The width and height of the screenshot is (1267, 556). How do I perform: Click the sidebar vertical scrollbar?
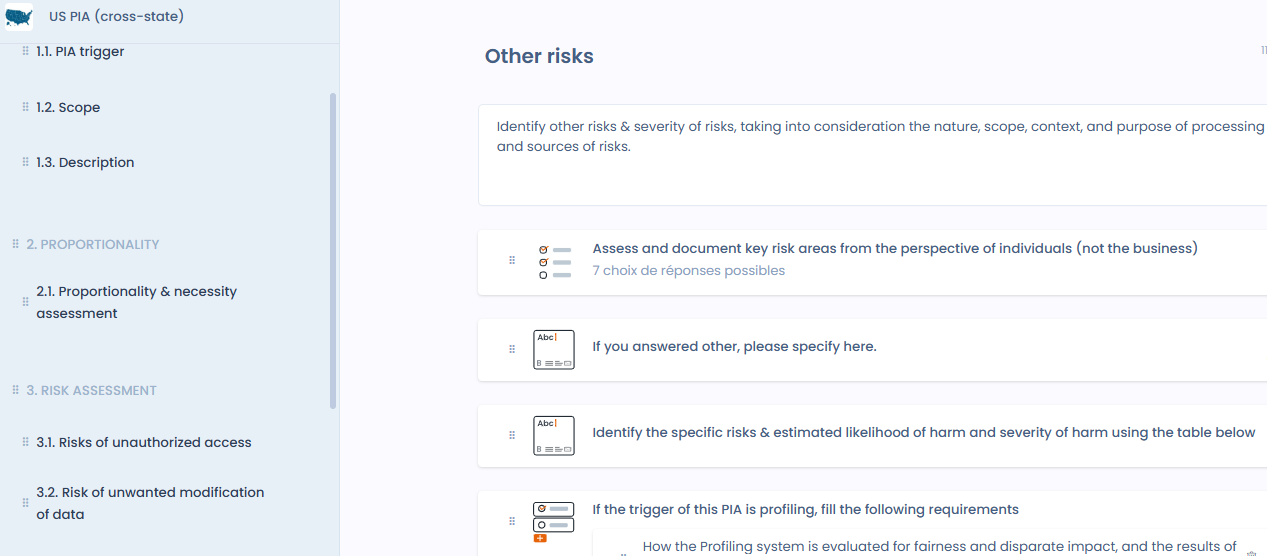click(333, 250)
